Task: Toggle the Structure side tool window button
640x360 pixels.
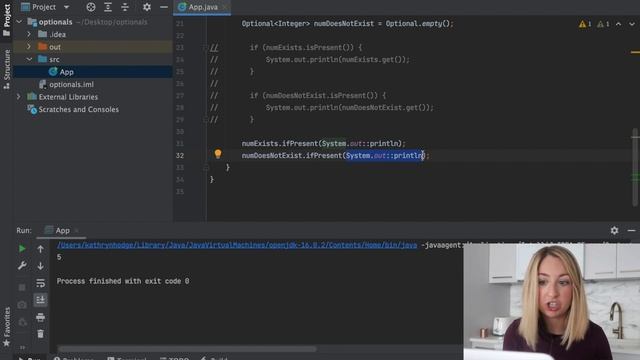Action: (7, 69)
